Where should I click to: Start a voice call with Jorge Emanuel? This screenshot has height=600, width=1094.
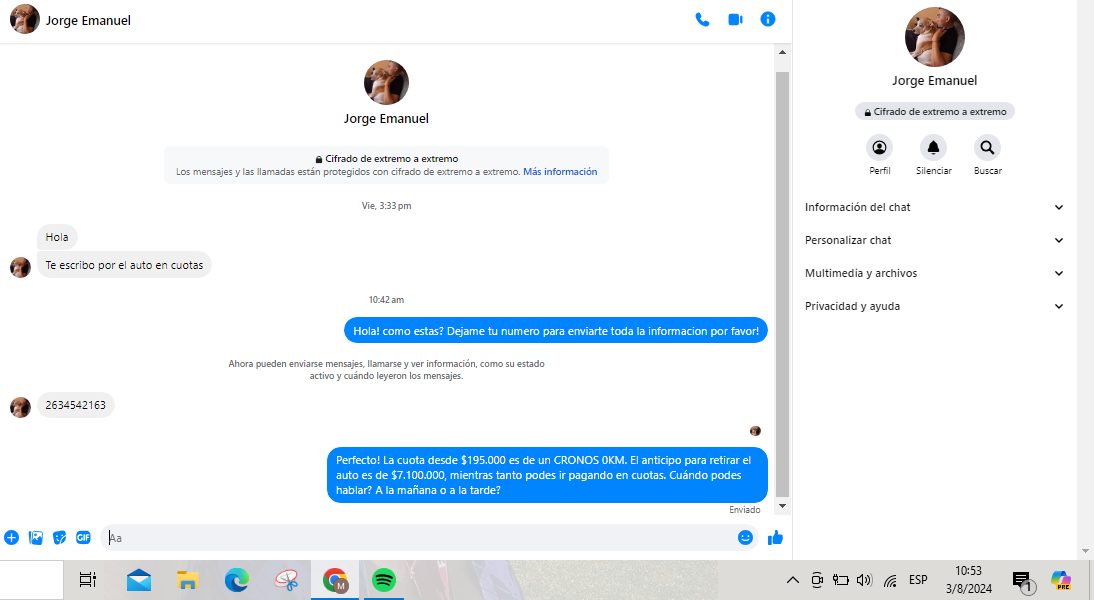coord(703,20)
